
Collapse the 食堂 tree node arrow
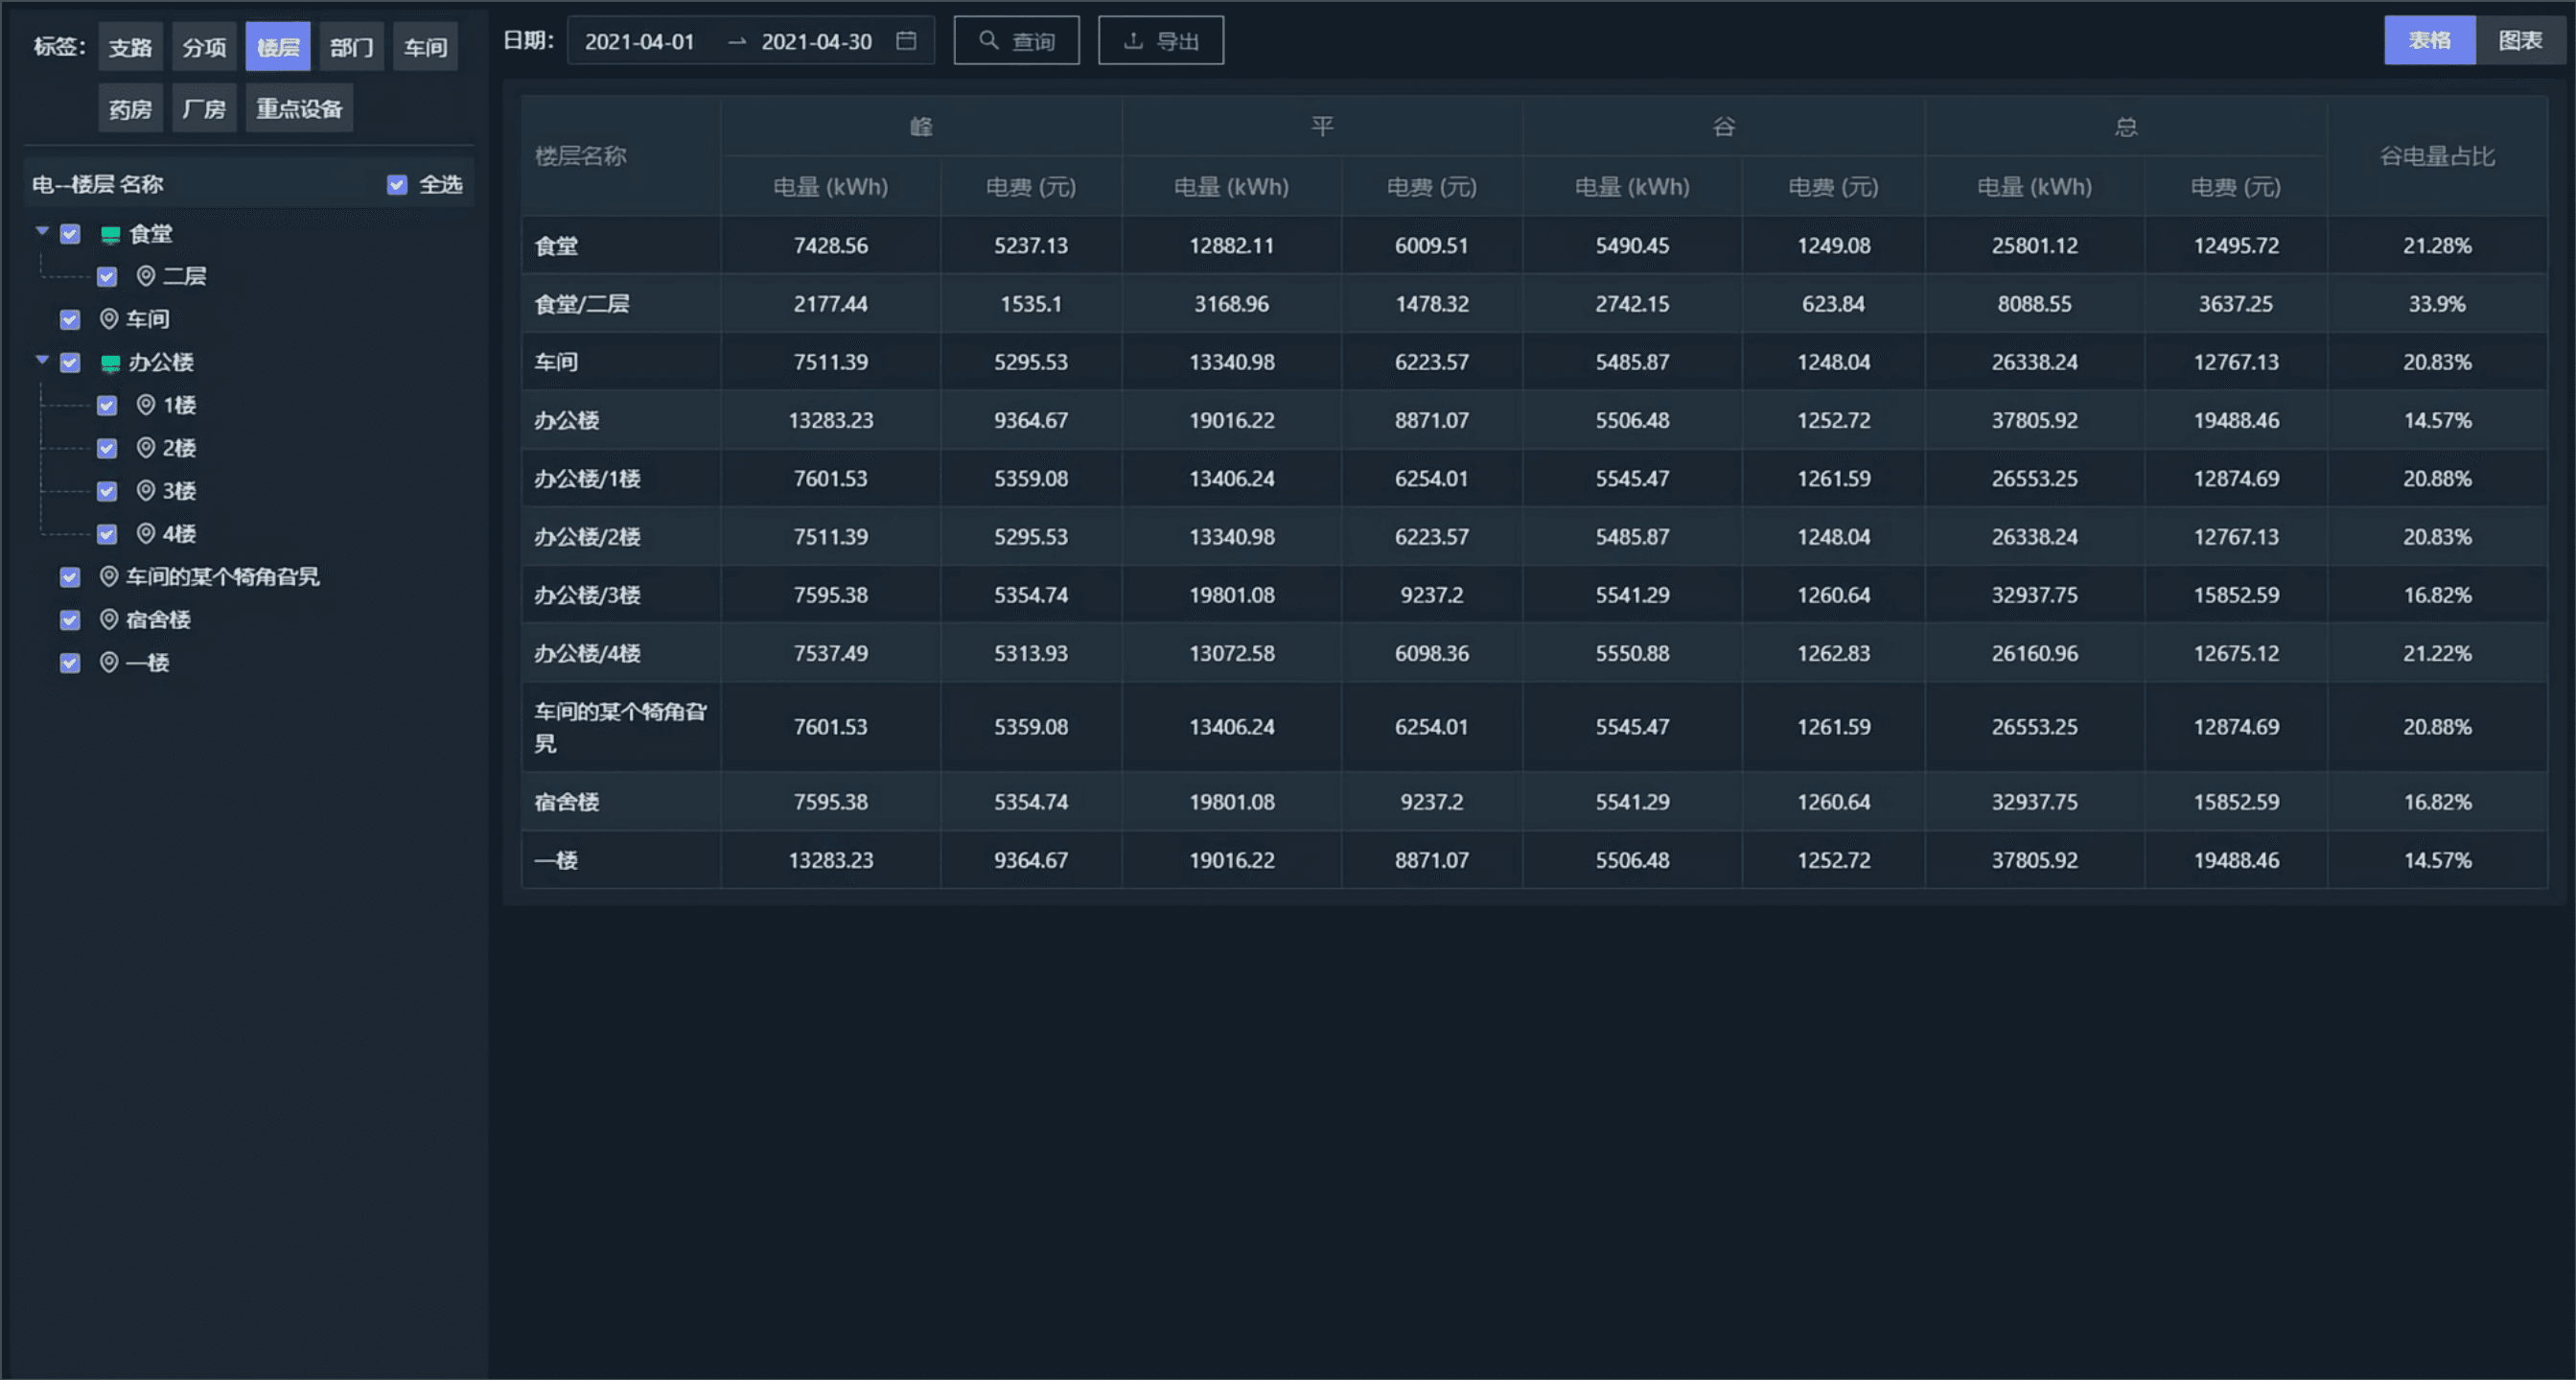(x=42, y=232)
